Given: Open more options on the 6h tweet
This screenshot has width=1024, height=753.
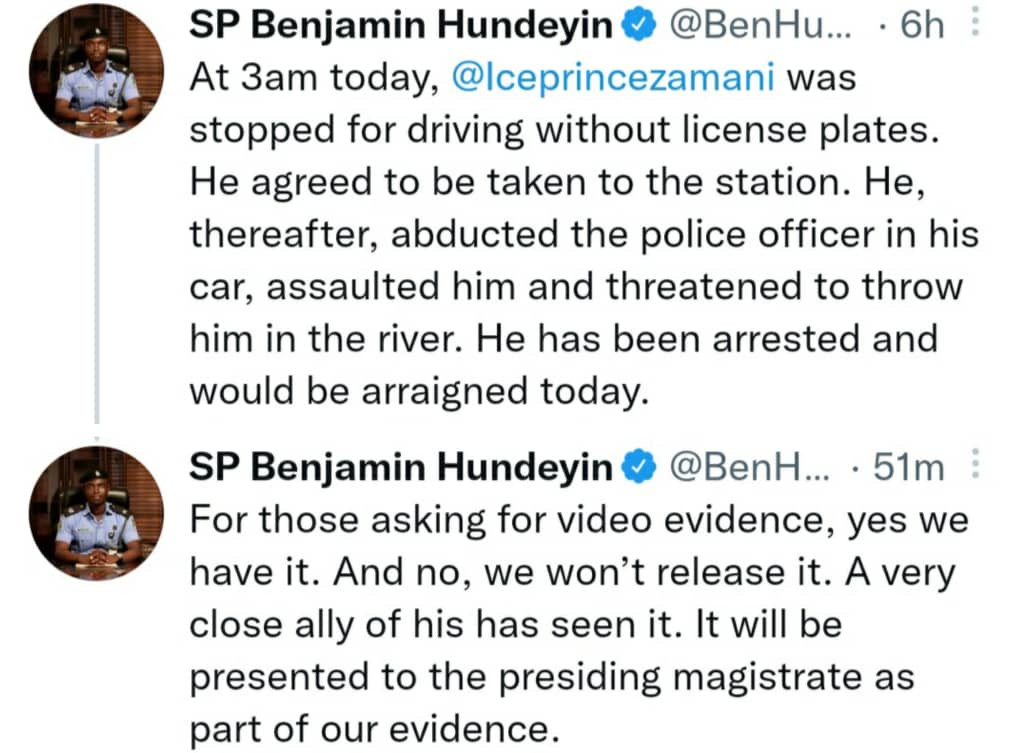Looking at the screenshot, I should pyautogui.click(x=975, y=26).
